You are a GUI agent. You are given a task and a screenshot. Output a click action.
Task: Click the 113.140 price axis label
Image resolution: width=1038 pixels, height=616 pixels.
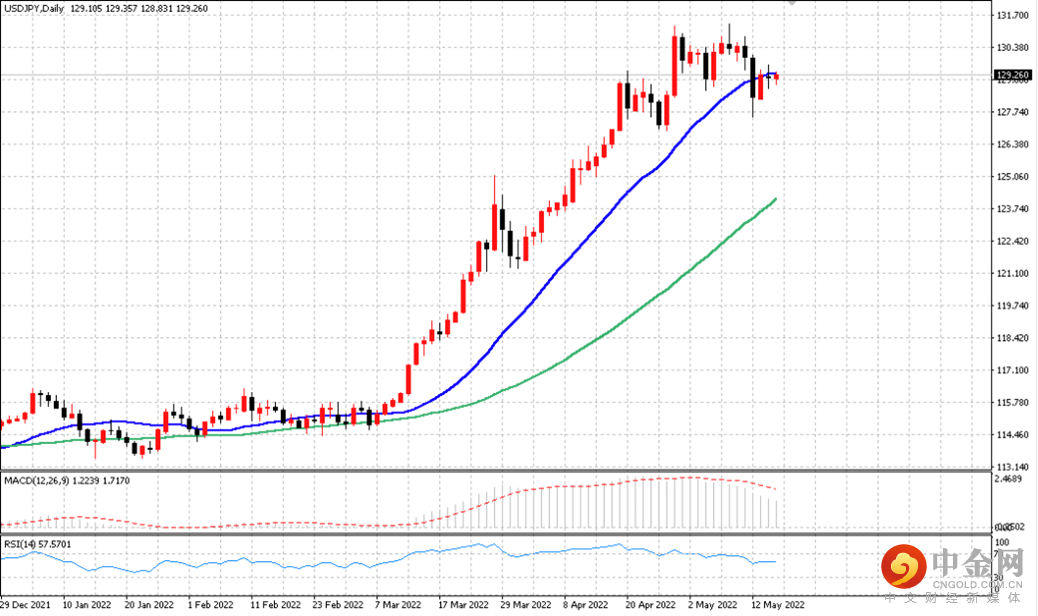[1013, 466]
